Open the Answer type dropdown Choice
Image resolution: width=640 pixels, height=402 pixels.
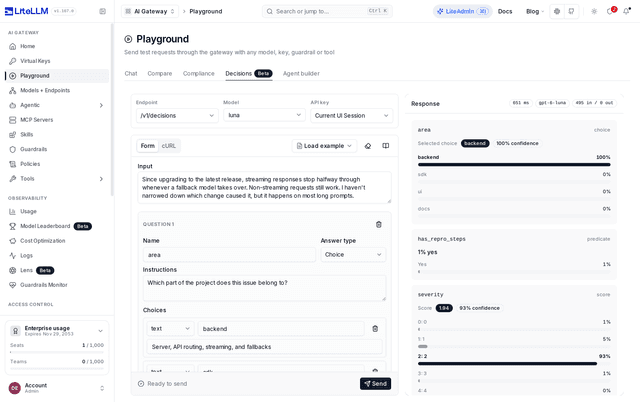tap(353, 255)
